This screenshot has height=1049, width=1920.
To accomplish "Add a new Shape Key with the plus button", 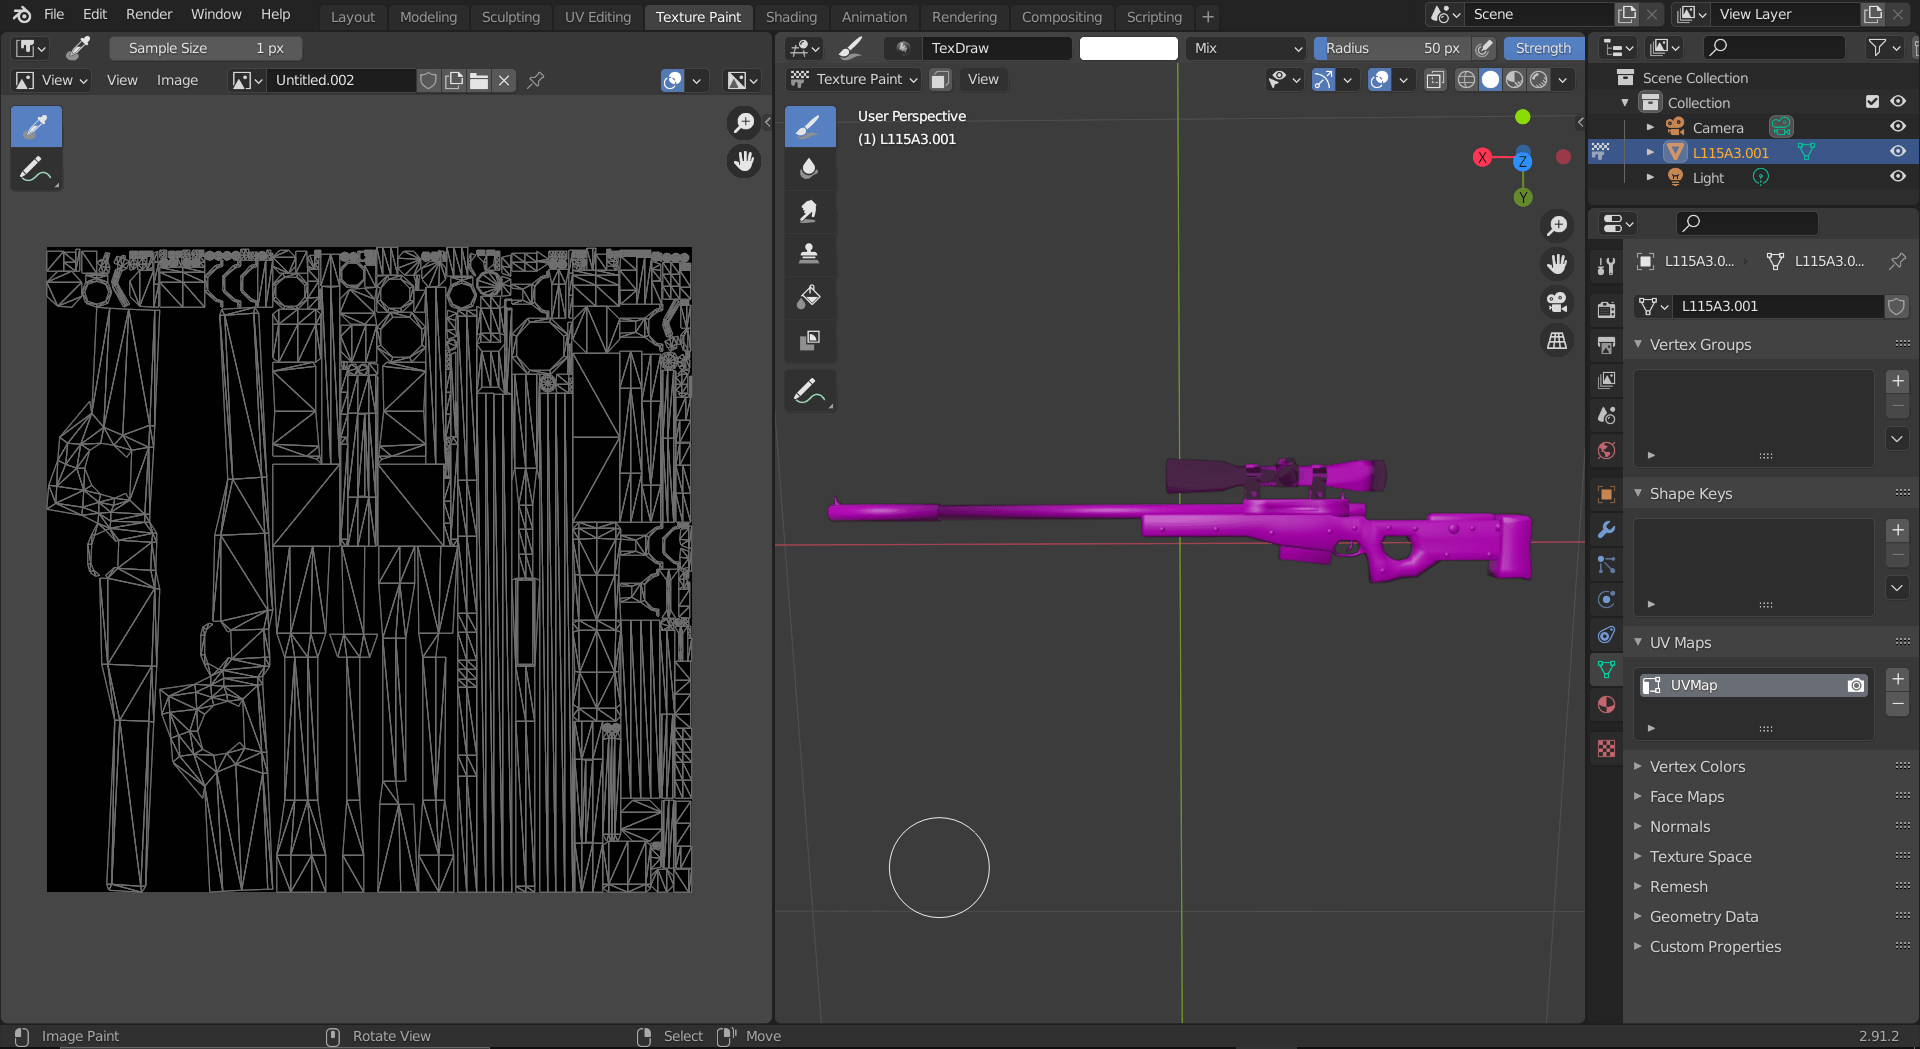I will coord(1898,530).
